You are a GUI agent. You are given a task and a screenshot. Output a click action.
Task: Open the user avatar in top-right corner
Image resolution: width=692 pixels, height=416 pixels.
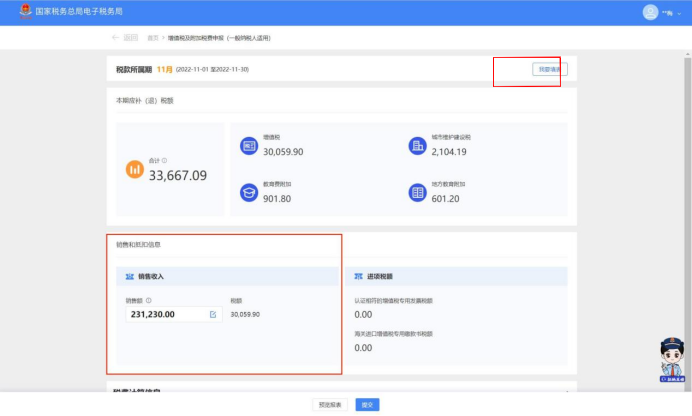click(x=650, y=12)
